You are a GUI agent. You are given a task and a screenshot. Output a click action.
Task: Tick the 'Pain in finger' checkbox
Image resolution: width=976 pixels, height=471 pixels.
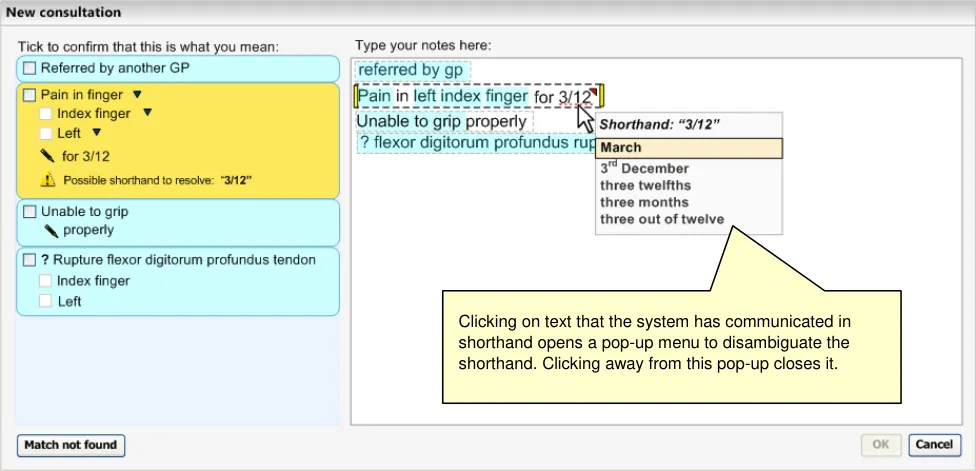[x=29, y=95]
